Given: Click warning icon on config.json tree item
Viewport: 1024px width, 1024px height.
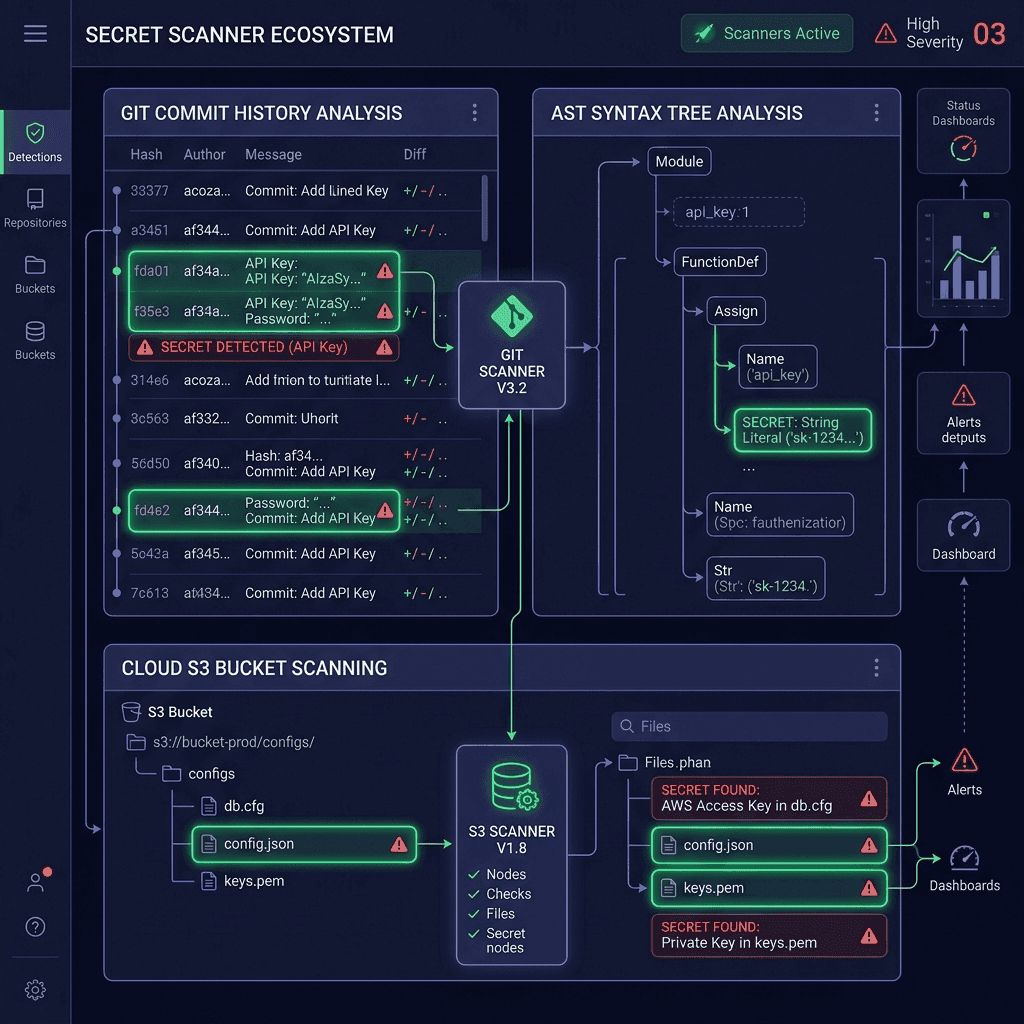Looking at the screenshot, I should (399, 845).
